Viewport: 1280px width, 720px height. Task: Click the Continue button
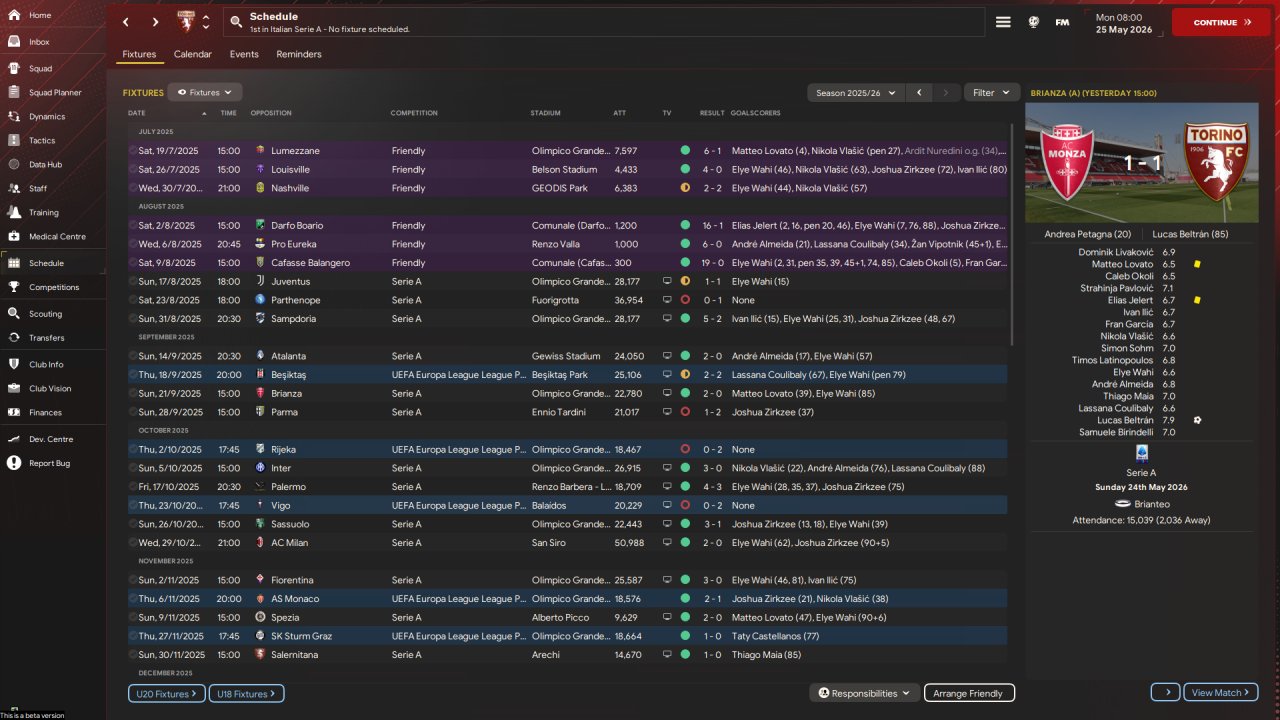point(1221,22)
